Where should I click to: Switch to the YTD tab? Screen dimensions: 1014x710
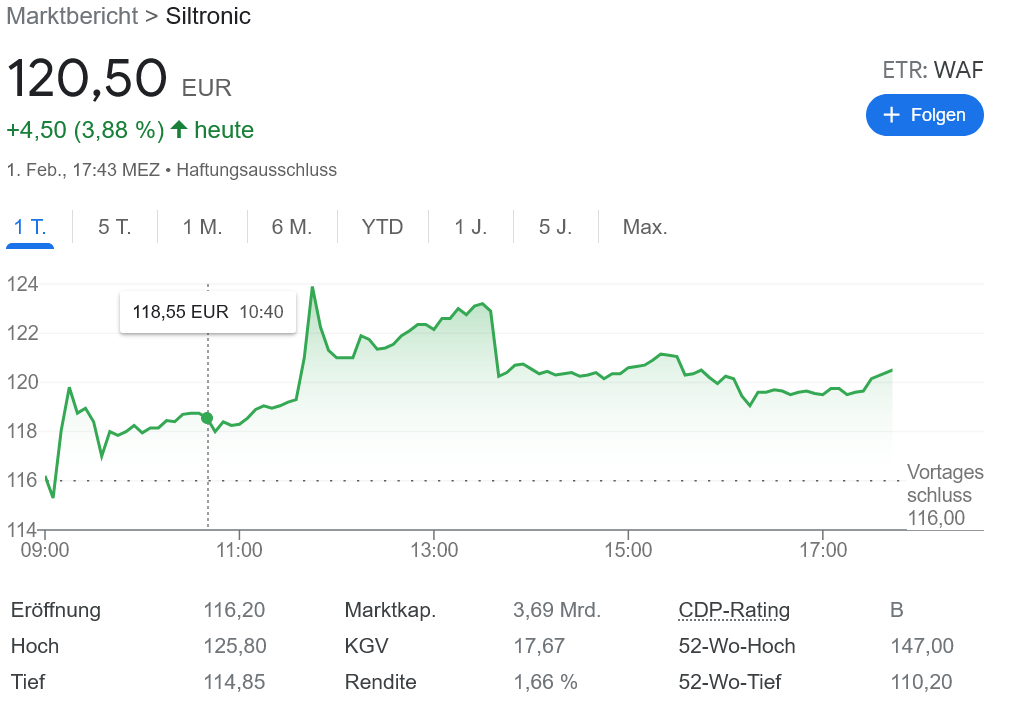tap(382, 227)
